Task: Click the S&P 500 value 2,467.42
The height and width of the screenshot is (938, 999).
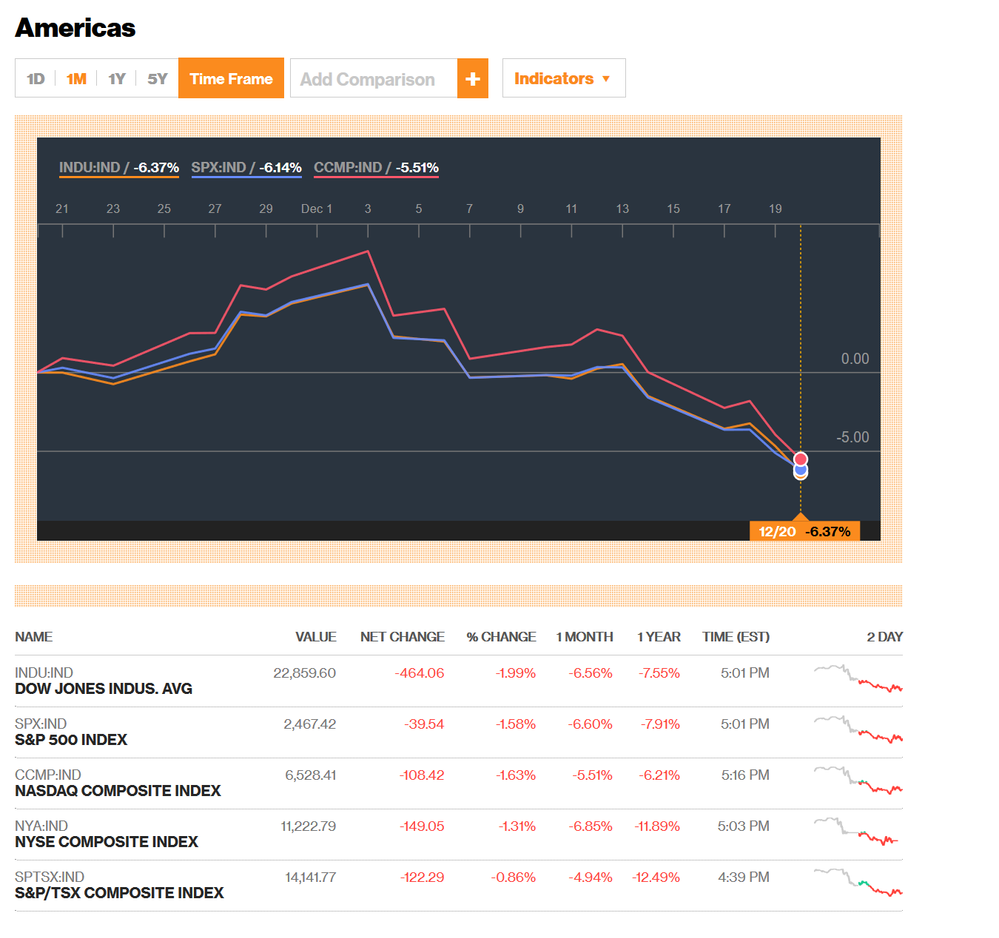Action: pyautogui.click(x=310, y=724)
